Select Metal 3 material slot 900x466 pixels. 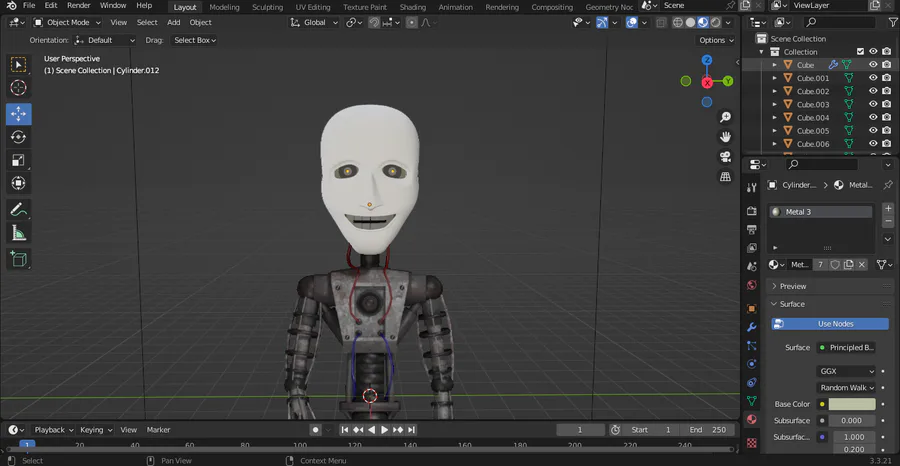click(x=820, y=212)
